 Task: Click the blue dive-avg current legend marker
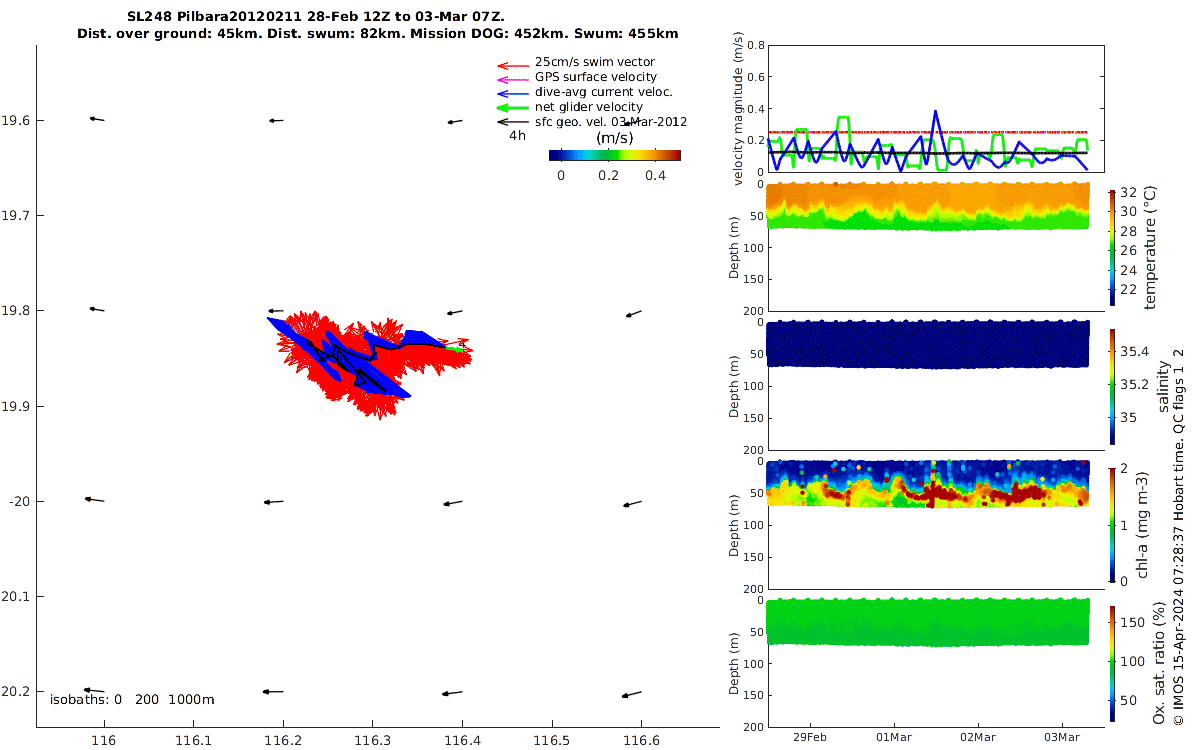[512, 92]
